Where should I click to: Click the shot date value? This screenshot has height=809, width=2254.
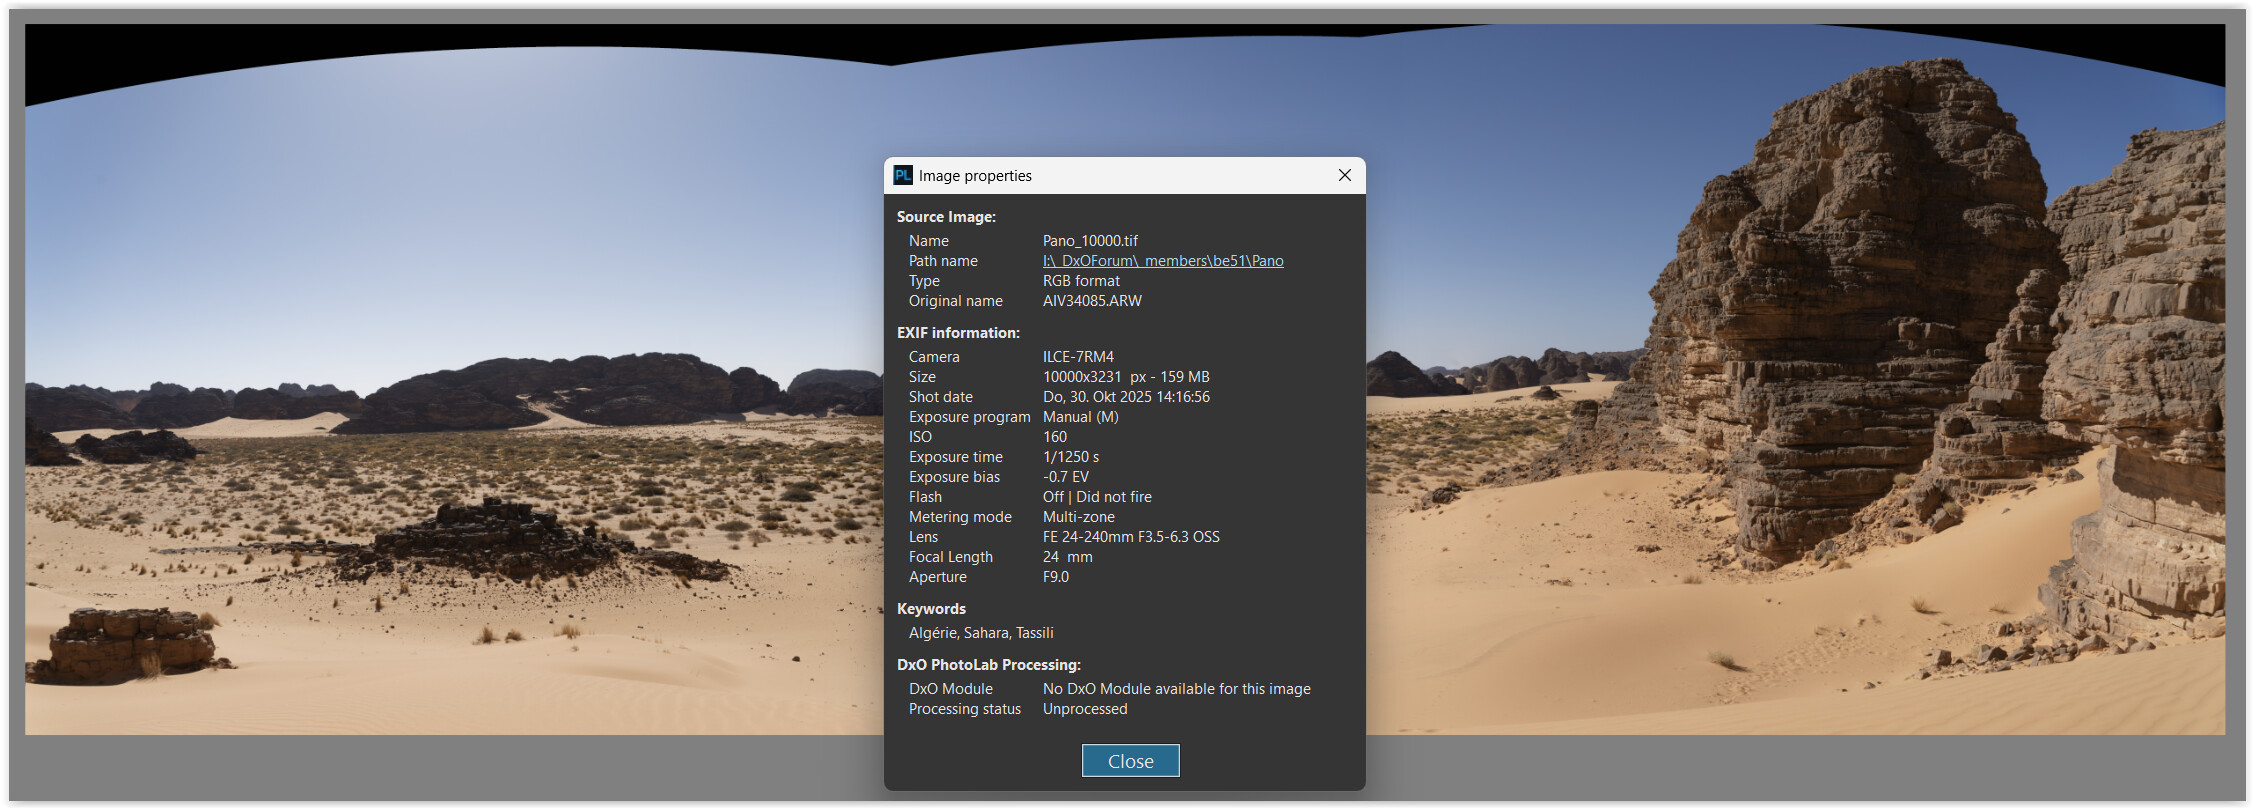pos(1126,397)
